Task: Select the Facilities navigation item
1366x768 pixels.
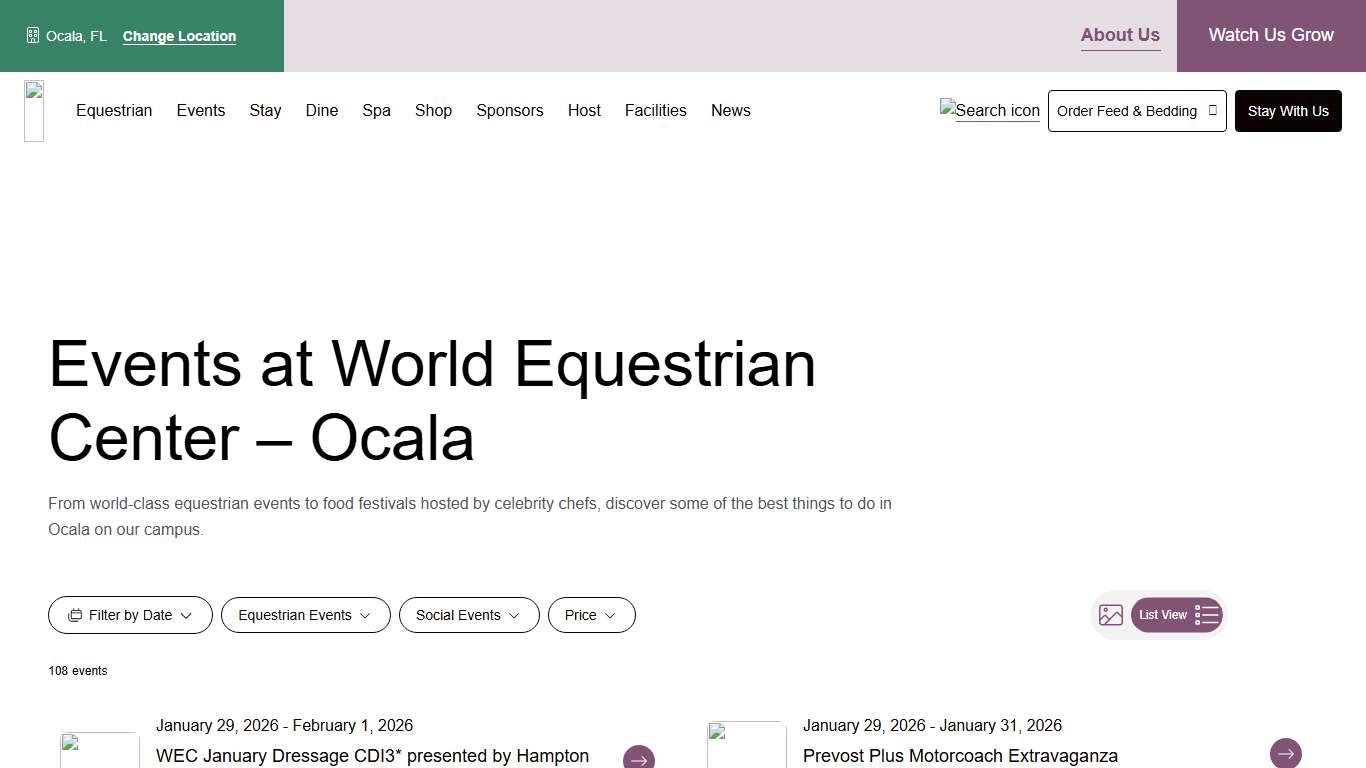Action: tap(655, 110)
